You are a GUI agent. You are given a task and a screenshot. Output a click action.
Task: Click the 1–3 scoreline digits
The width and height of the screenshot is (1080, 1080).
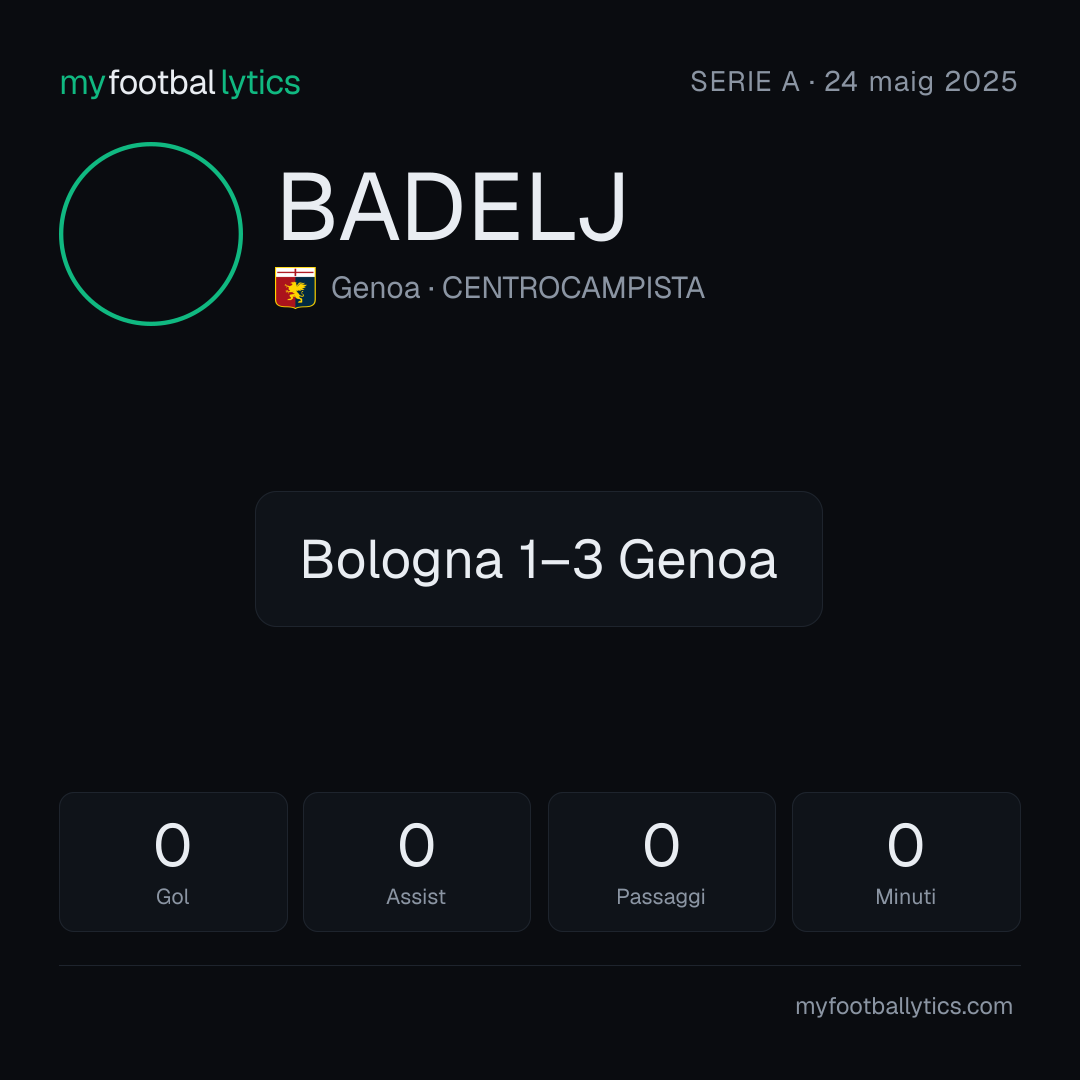(x=561, y=559)
